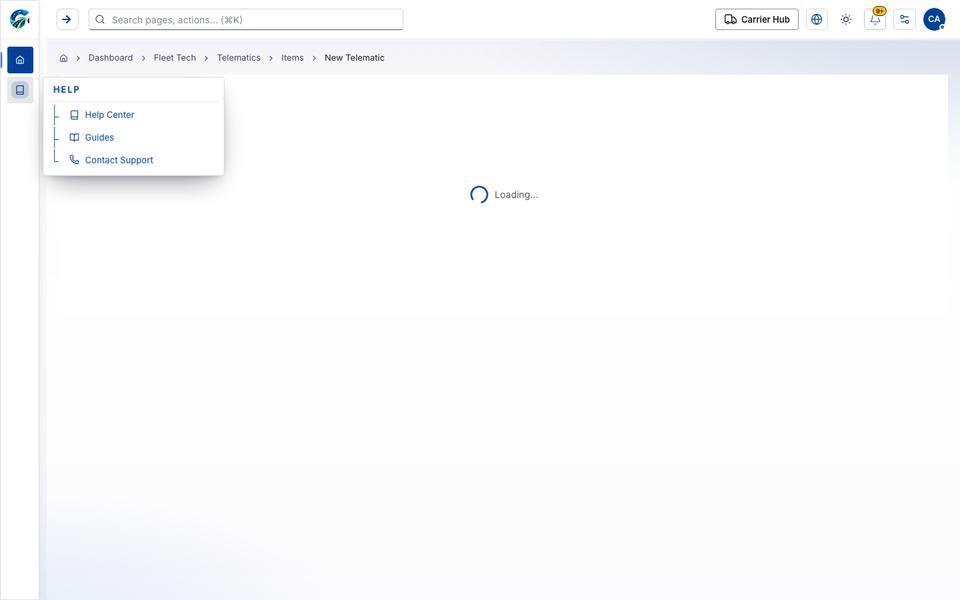Viewport: 960px width, 600px height.
Task: Click the app logo in the sidebar
Action: tap(20, 19)
